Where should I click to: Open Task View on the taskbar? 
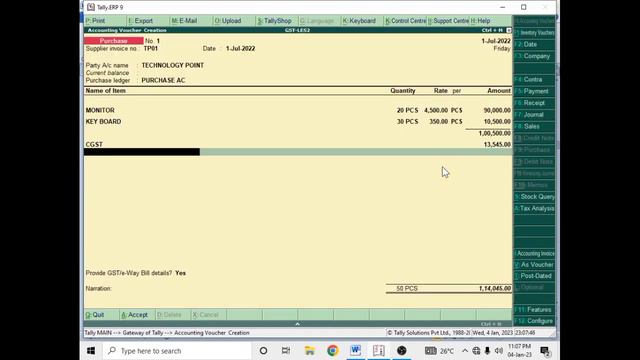click(x=286, y=351)
